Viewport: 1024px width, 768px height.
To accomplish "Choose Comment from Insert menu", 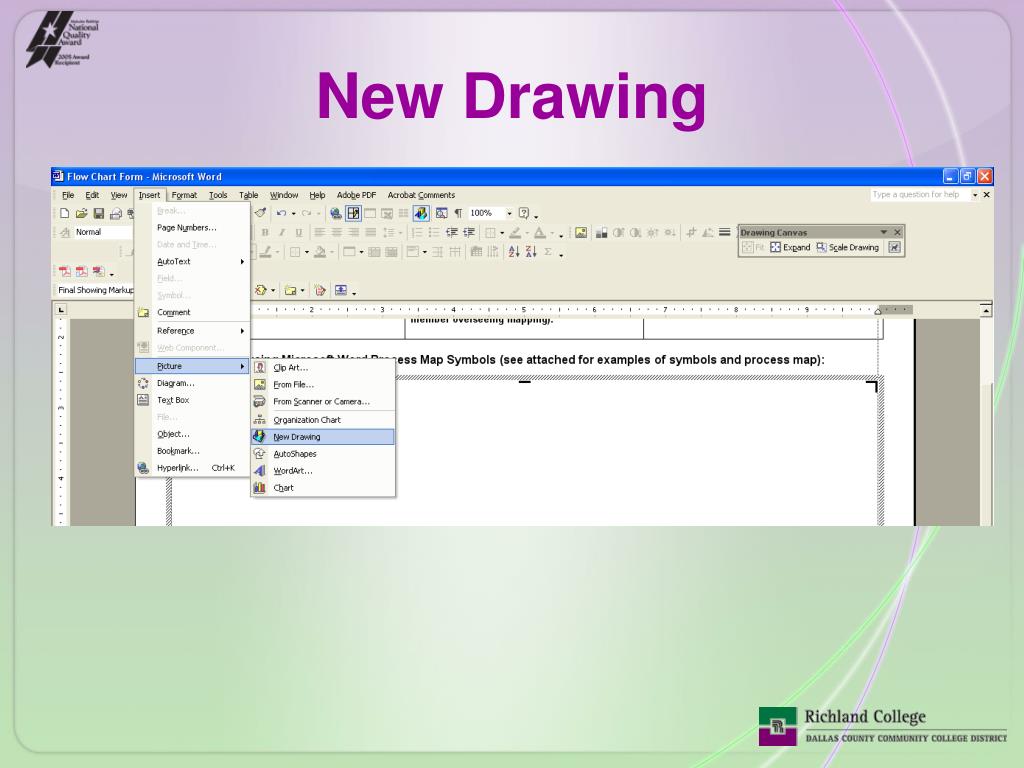I will coord(193,313).
